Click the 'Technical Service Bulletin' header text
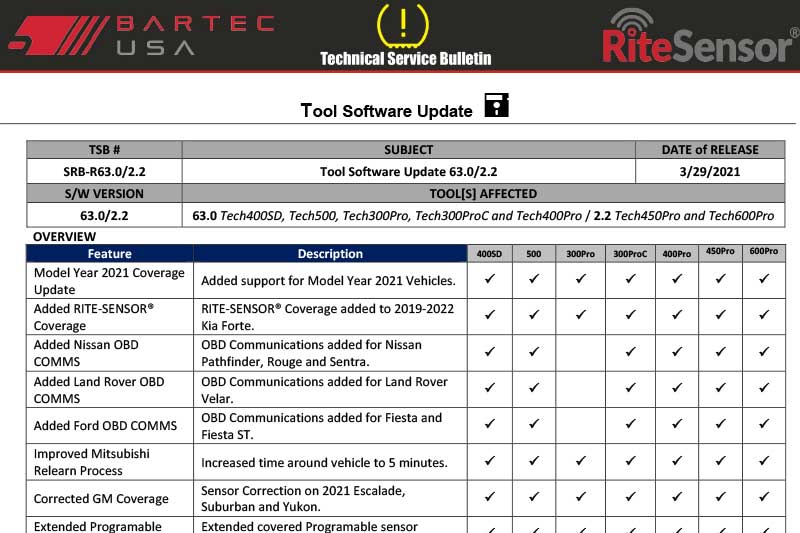The height and width of the screenshot is (533, 800). click(x=406, y=59)
